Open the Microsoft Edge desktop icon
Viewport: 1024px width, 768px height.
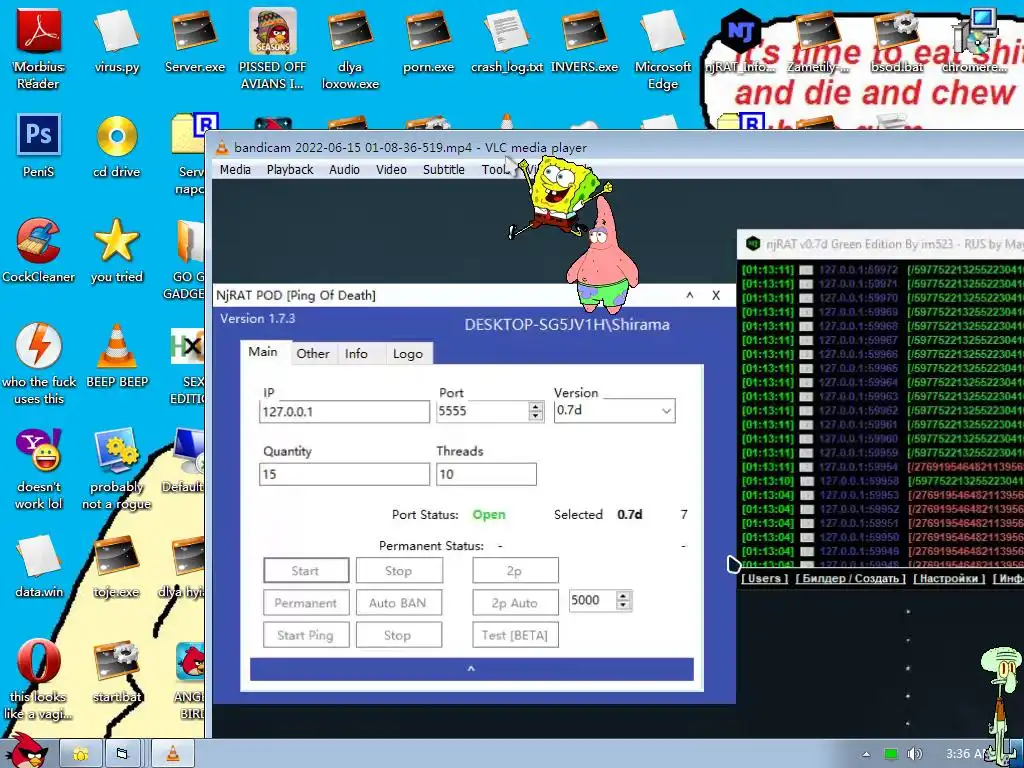(x=662, y=49)
